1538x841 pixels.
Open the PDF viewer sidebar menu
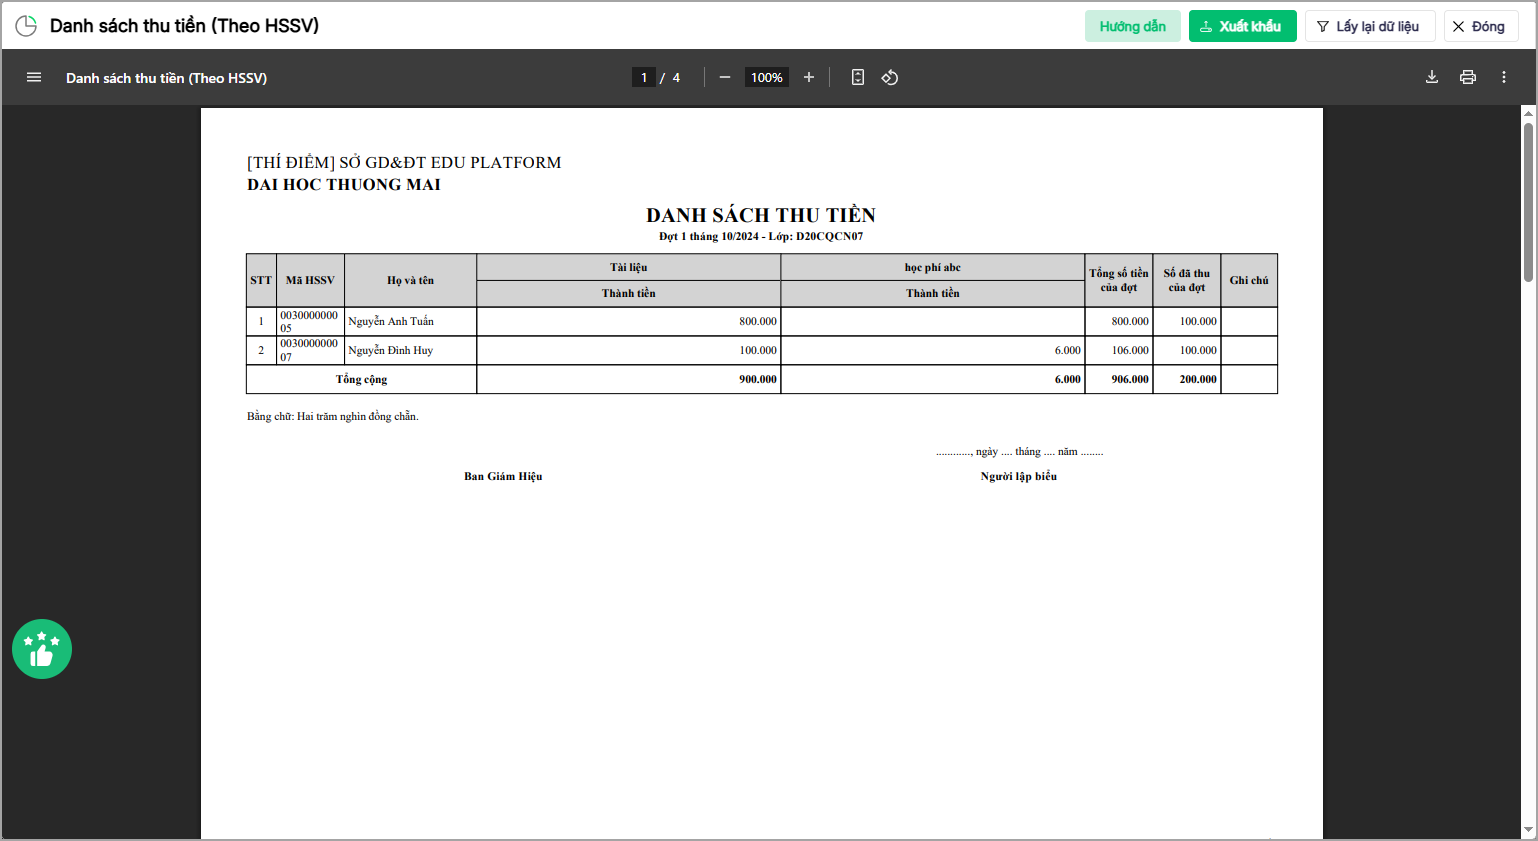coord(34,77)
